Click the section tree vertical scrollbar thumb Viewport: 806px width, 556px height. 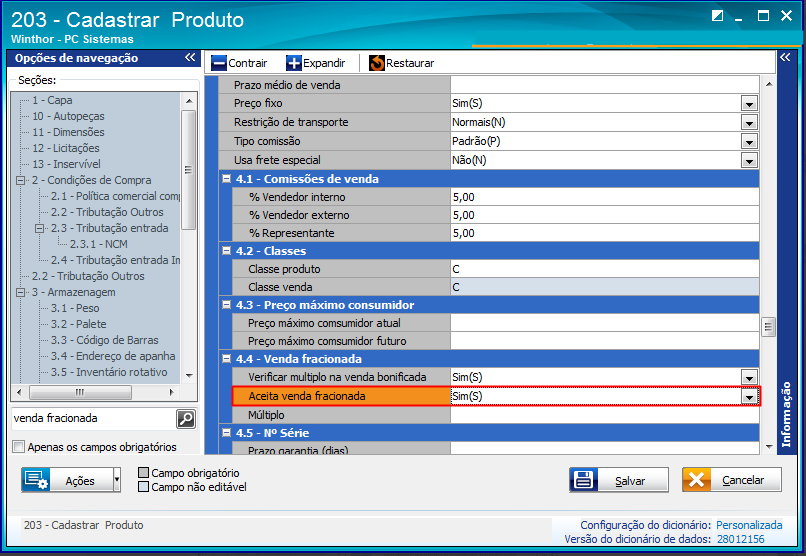[x=189, y=170]
